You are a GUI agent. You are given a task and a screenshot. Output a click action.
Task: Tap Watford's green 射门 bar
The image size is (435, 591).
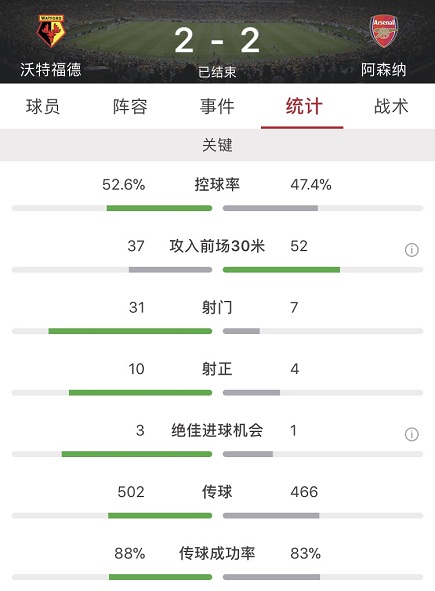[x=130, y=331]
